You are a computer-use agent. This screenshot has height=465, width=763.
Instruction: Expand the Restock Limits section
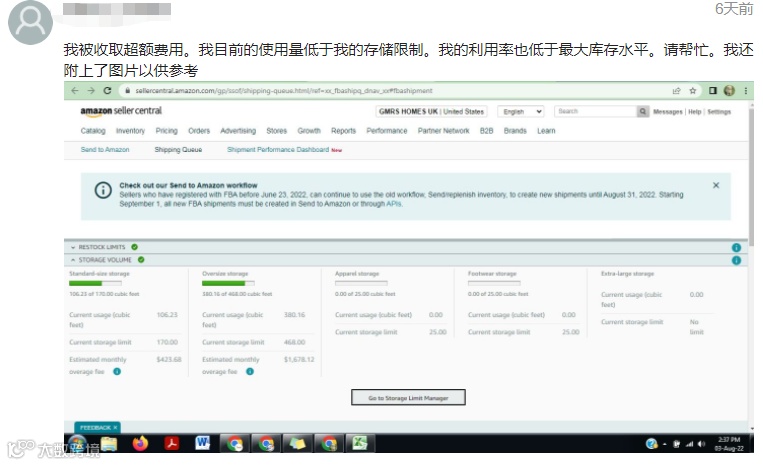[73, 248]
